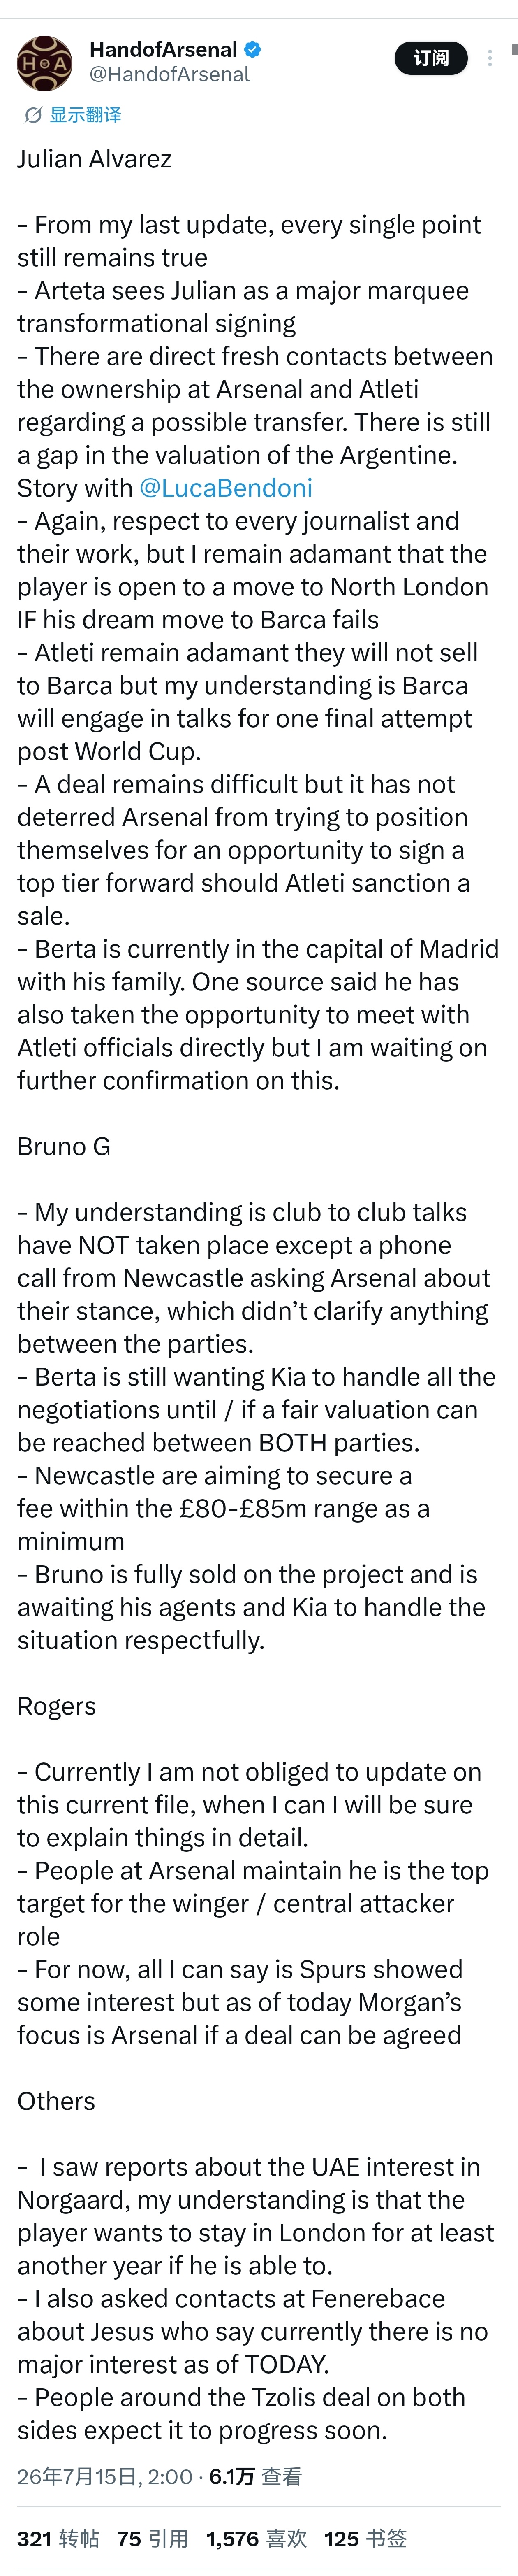Open the 26年7月15日 timestamp link
Screen dimensions: 518x2576
[x=105, y=2476]
